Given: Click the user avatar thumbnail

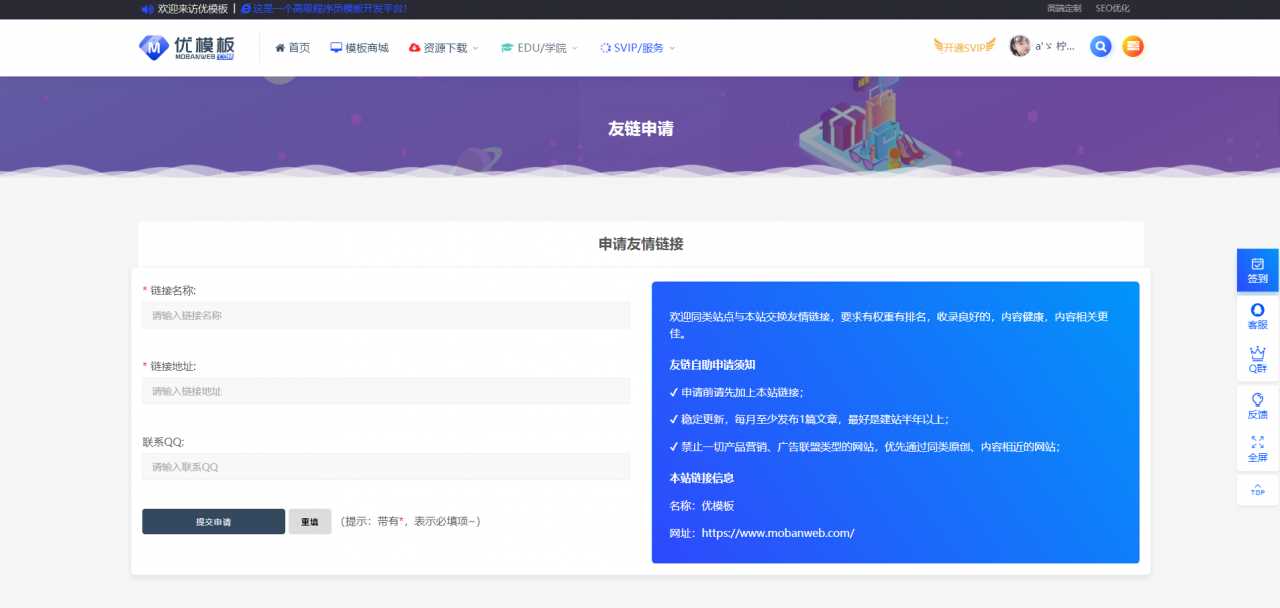Looking at the screenshot, I should tap(1019, 45).
